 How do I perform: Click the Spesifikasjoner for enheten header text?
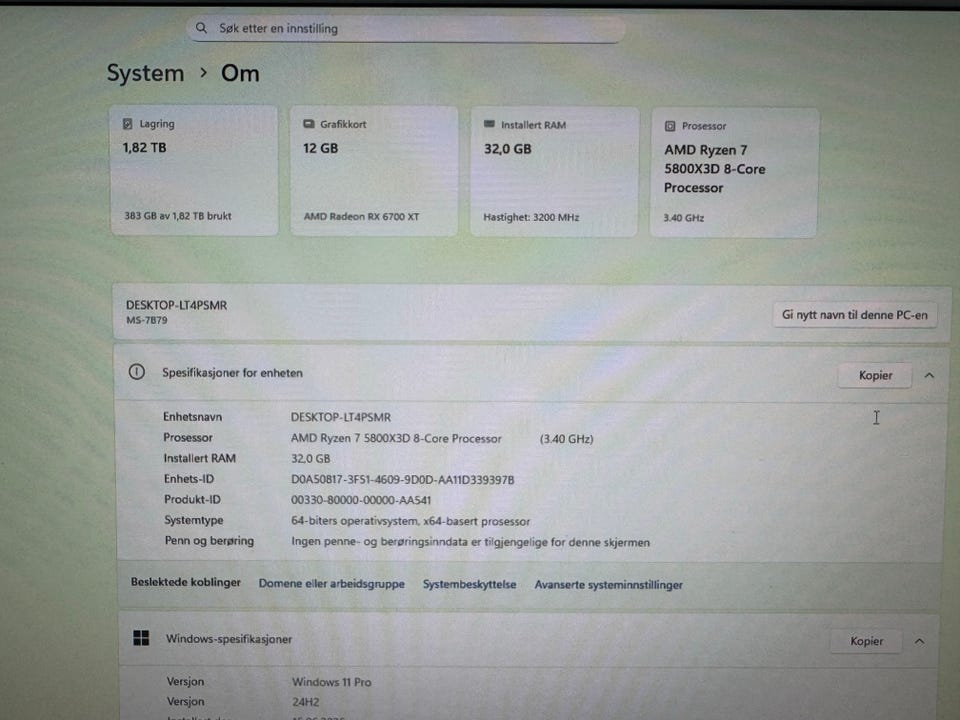click(232, 373)
